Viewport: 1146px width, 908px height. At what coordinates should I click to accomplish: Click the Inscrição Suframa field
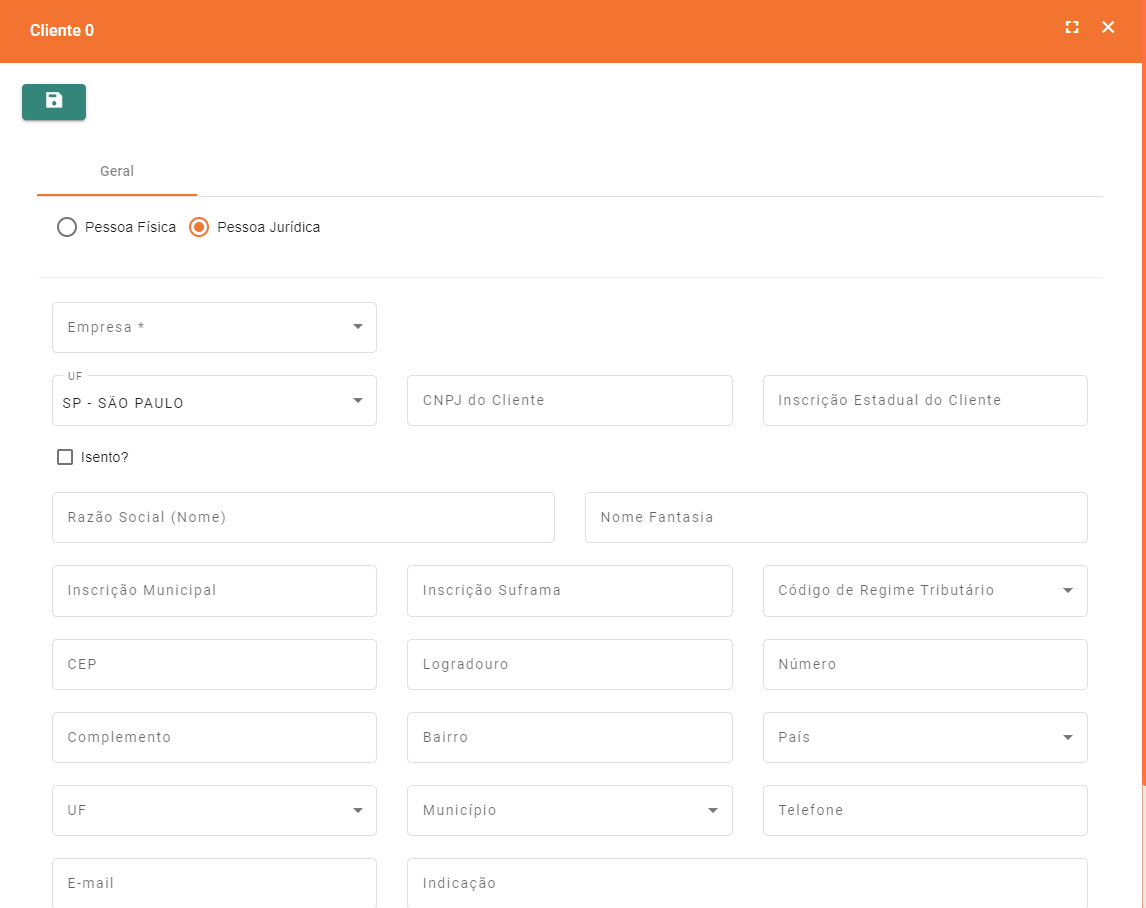[569, 591]
